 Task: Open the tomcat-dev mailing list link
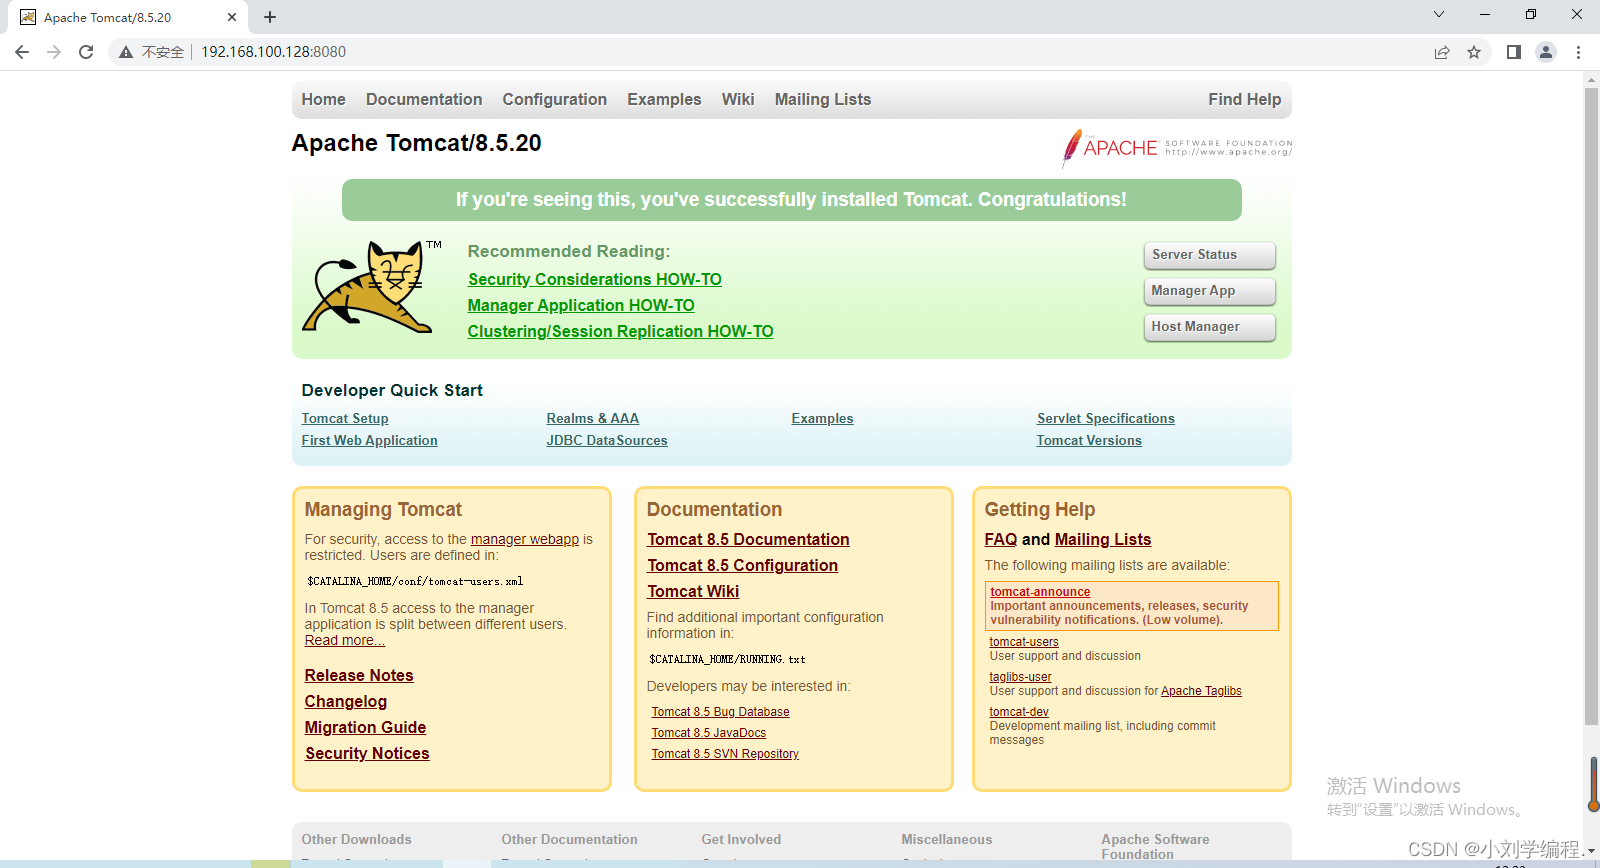click(1019, 712)
